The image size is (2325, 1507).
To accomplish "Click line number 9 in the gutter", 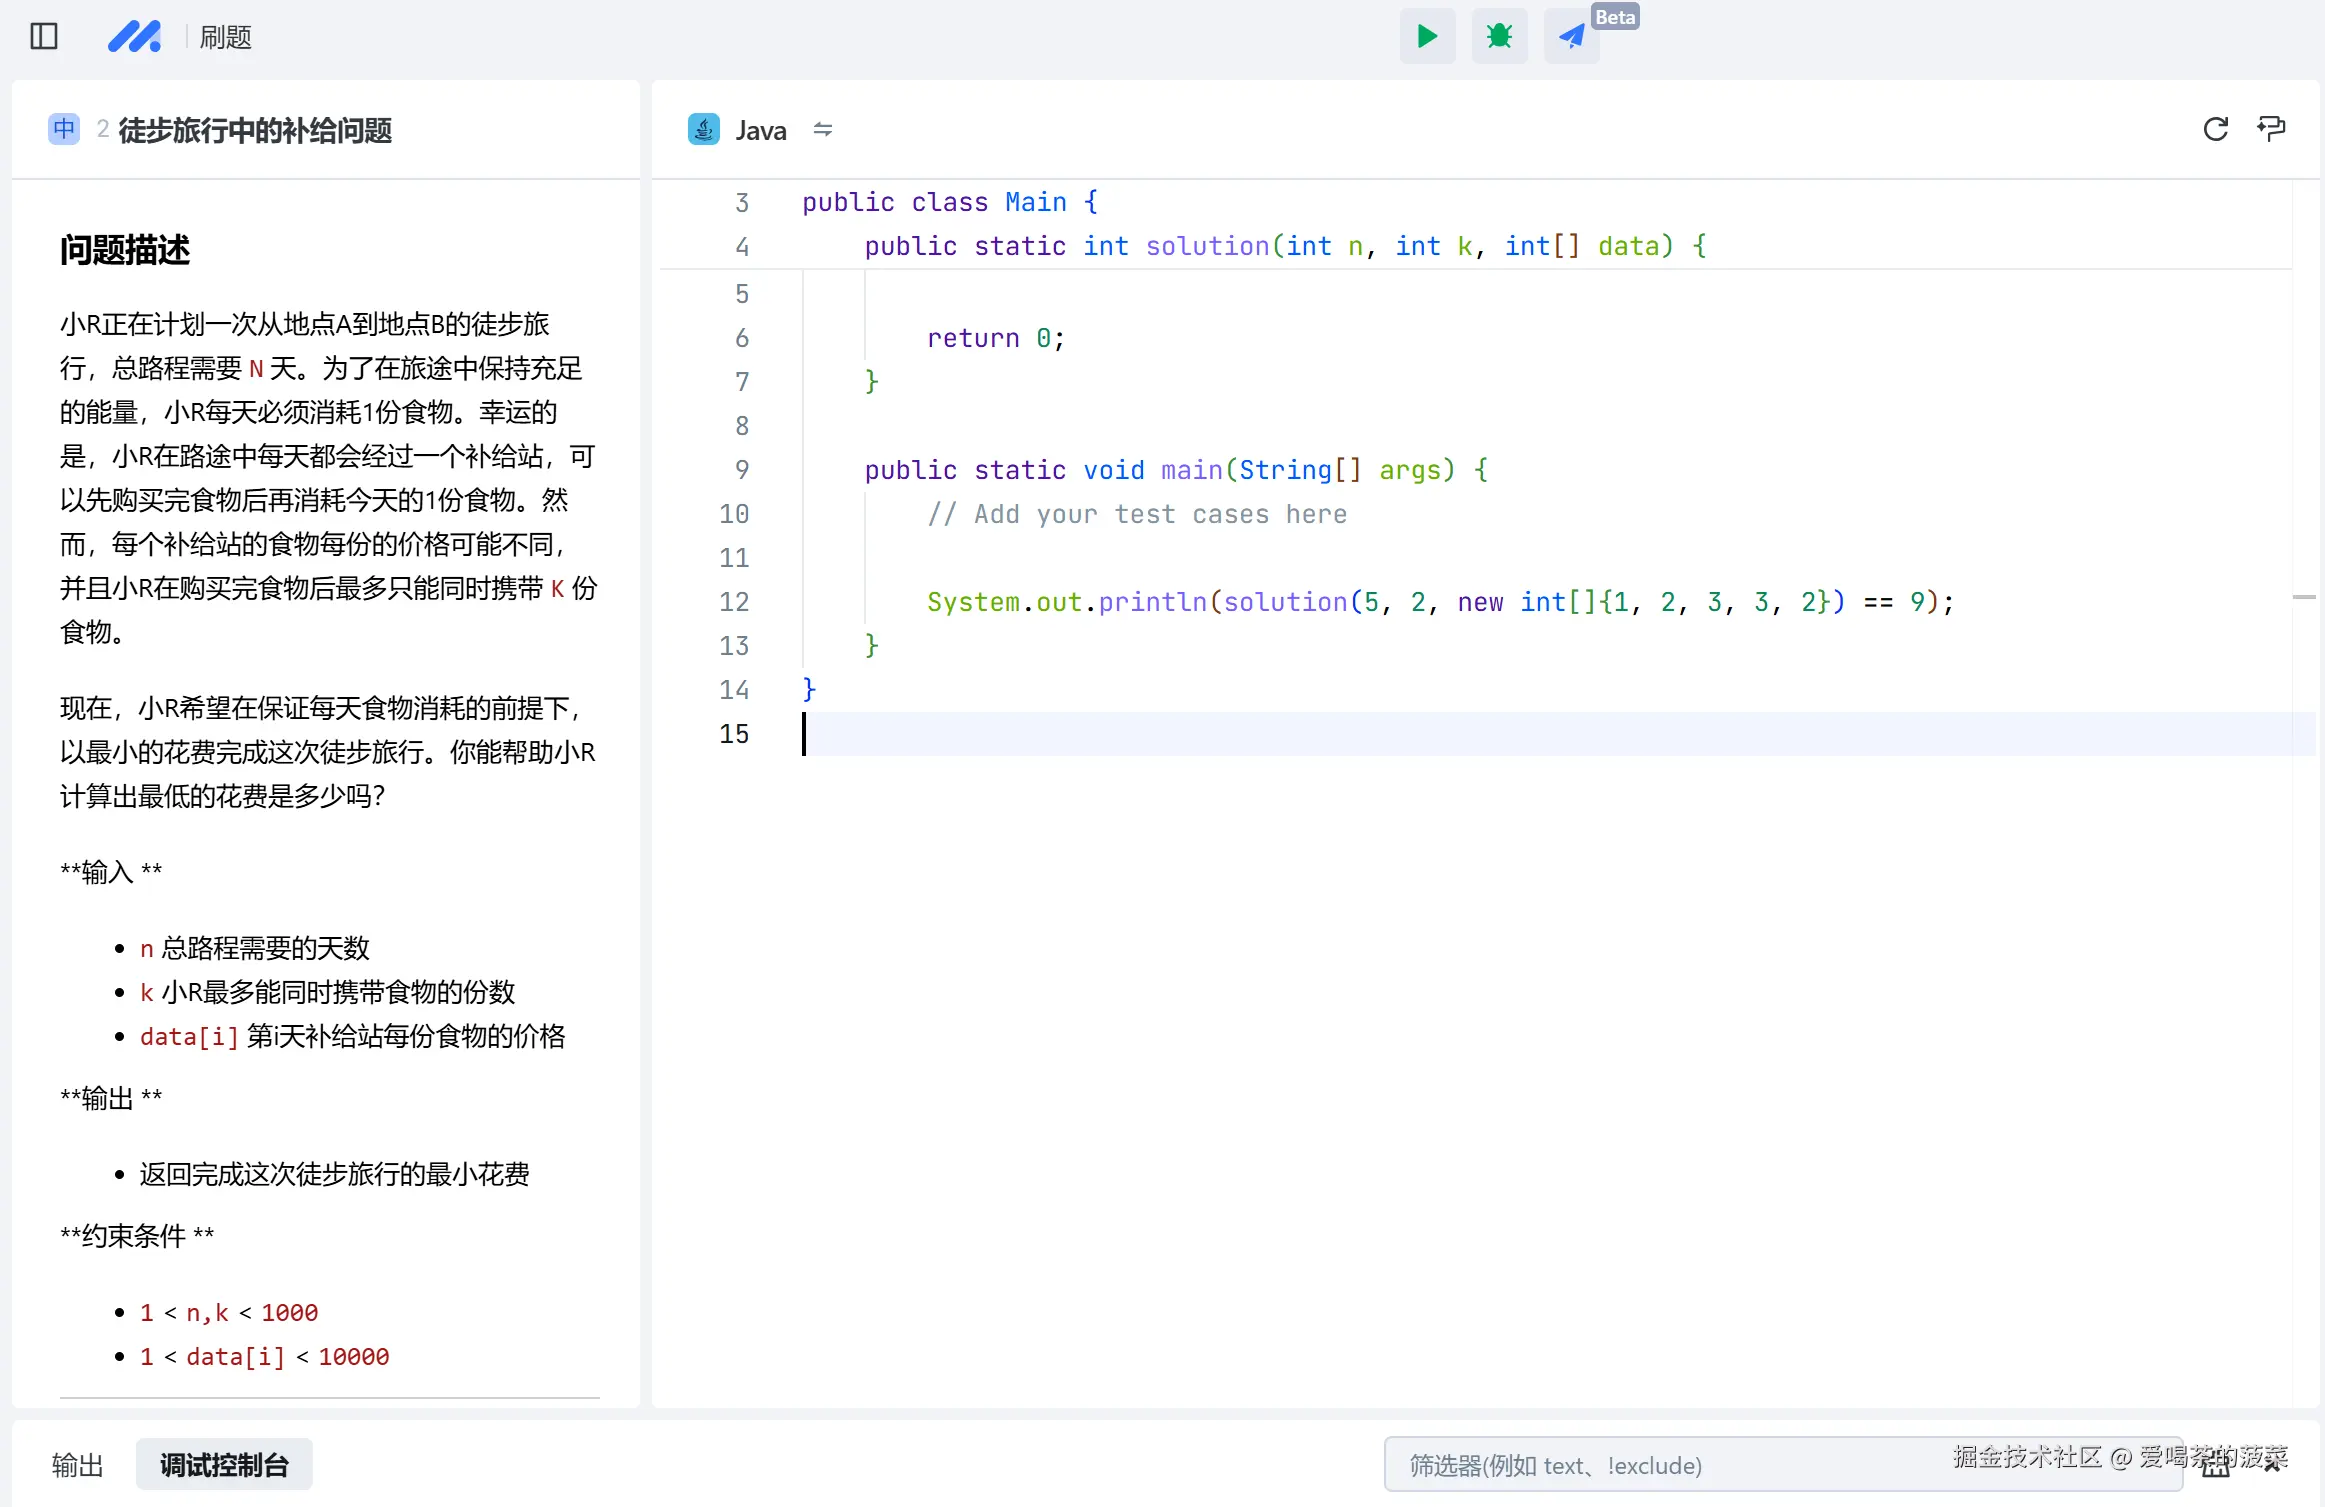I will coord(742,470).
